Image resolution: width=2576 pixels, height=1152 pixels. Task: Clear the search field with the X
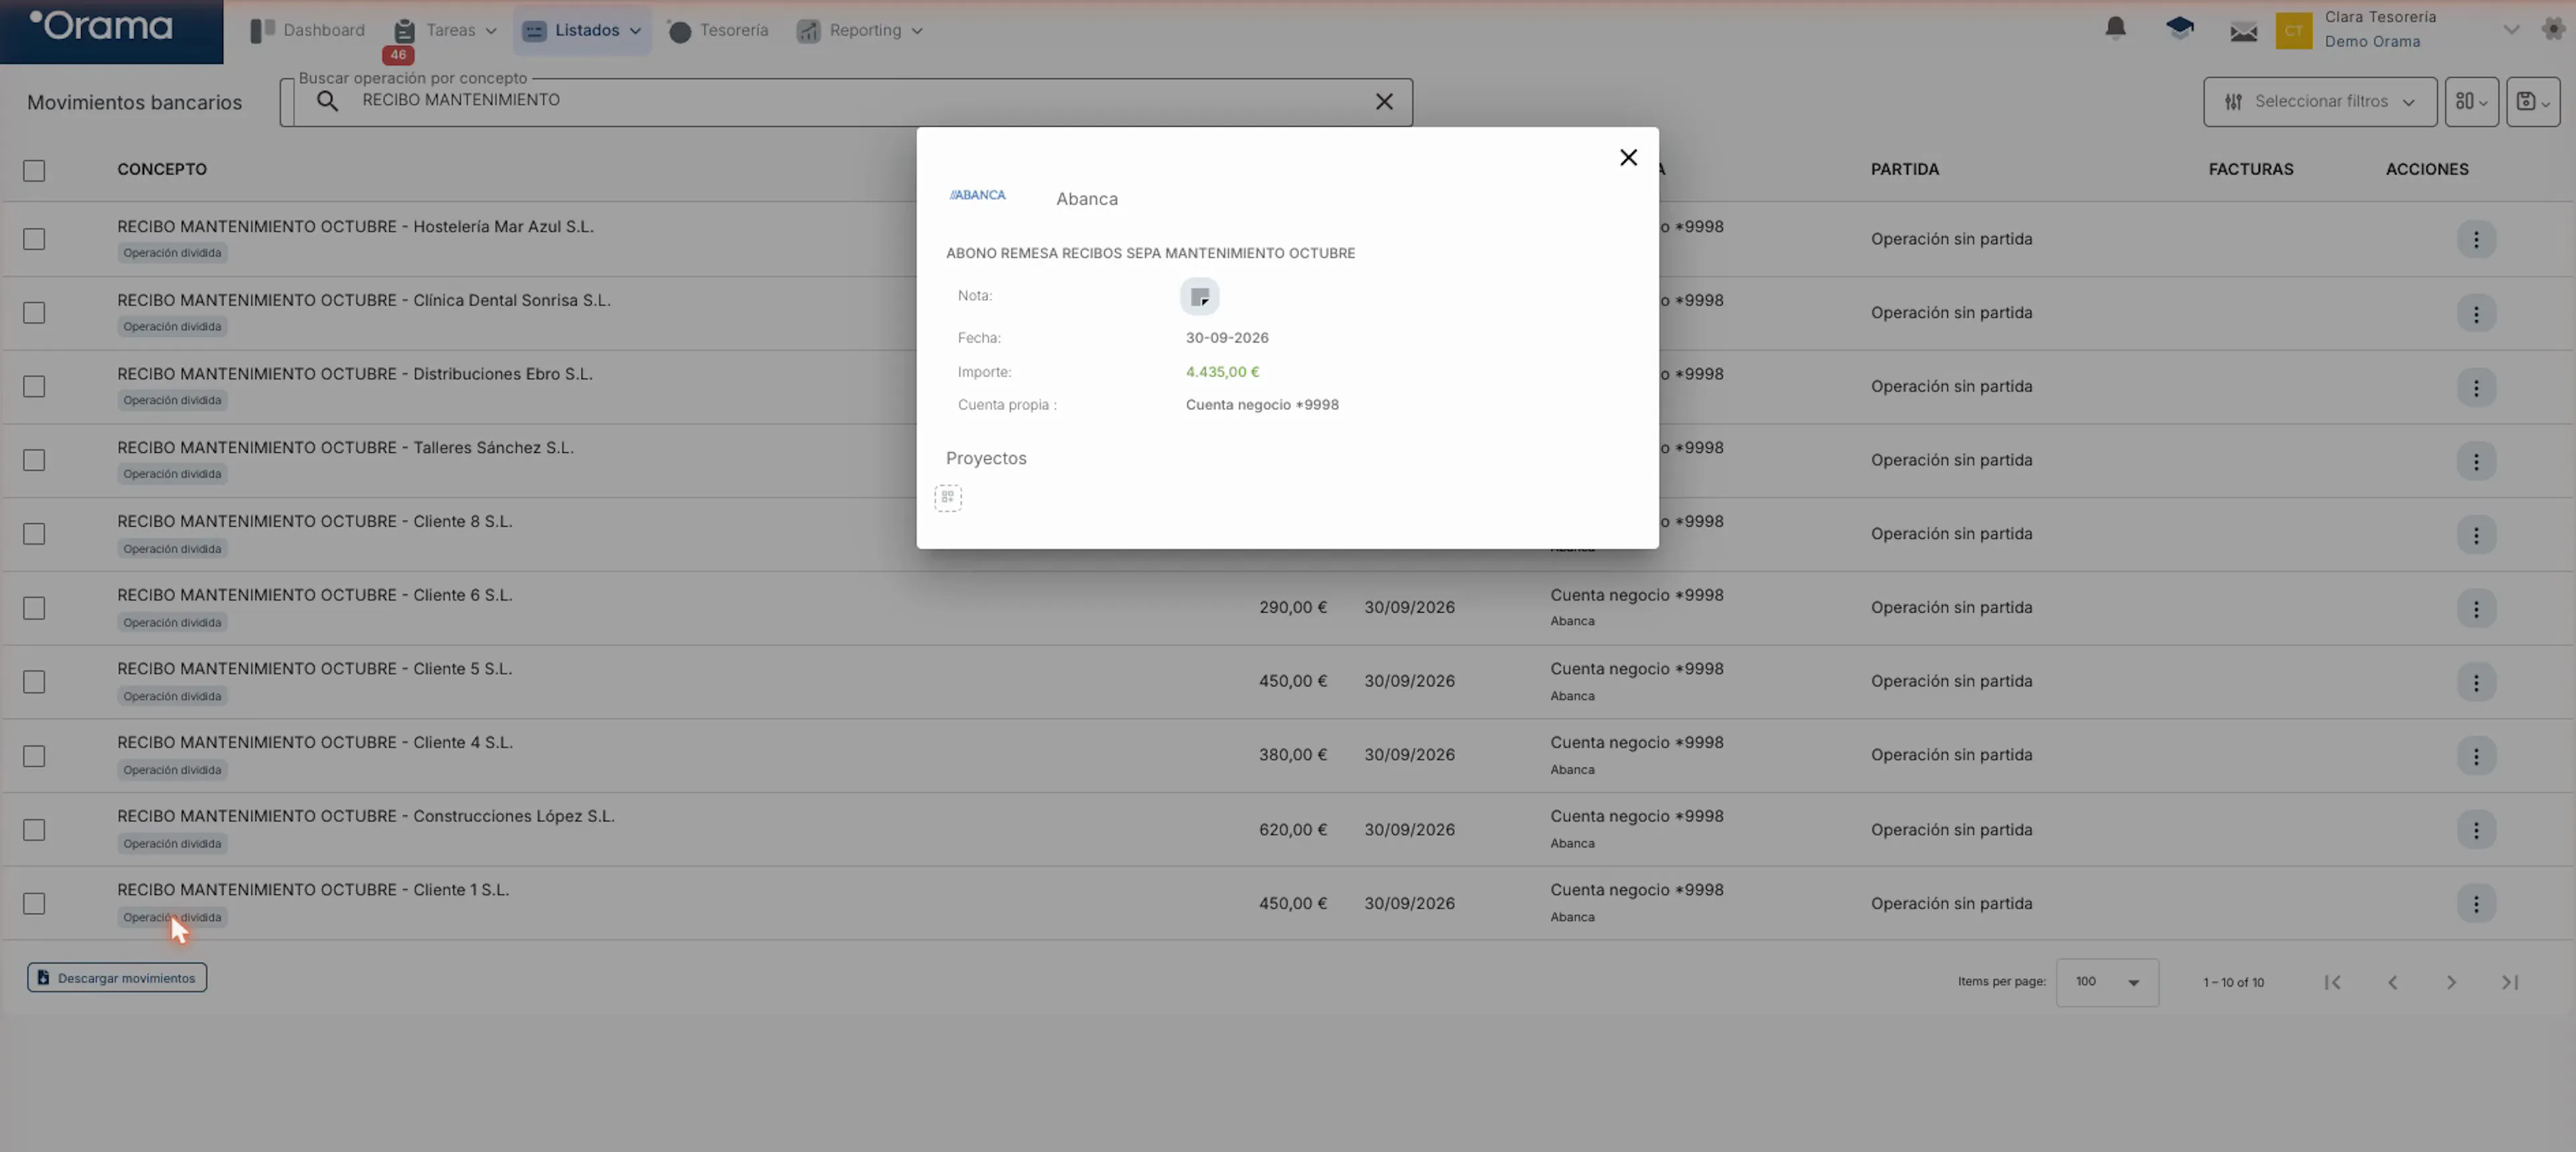tap(1383, 101)
